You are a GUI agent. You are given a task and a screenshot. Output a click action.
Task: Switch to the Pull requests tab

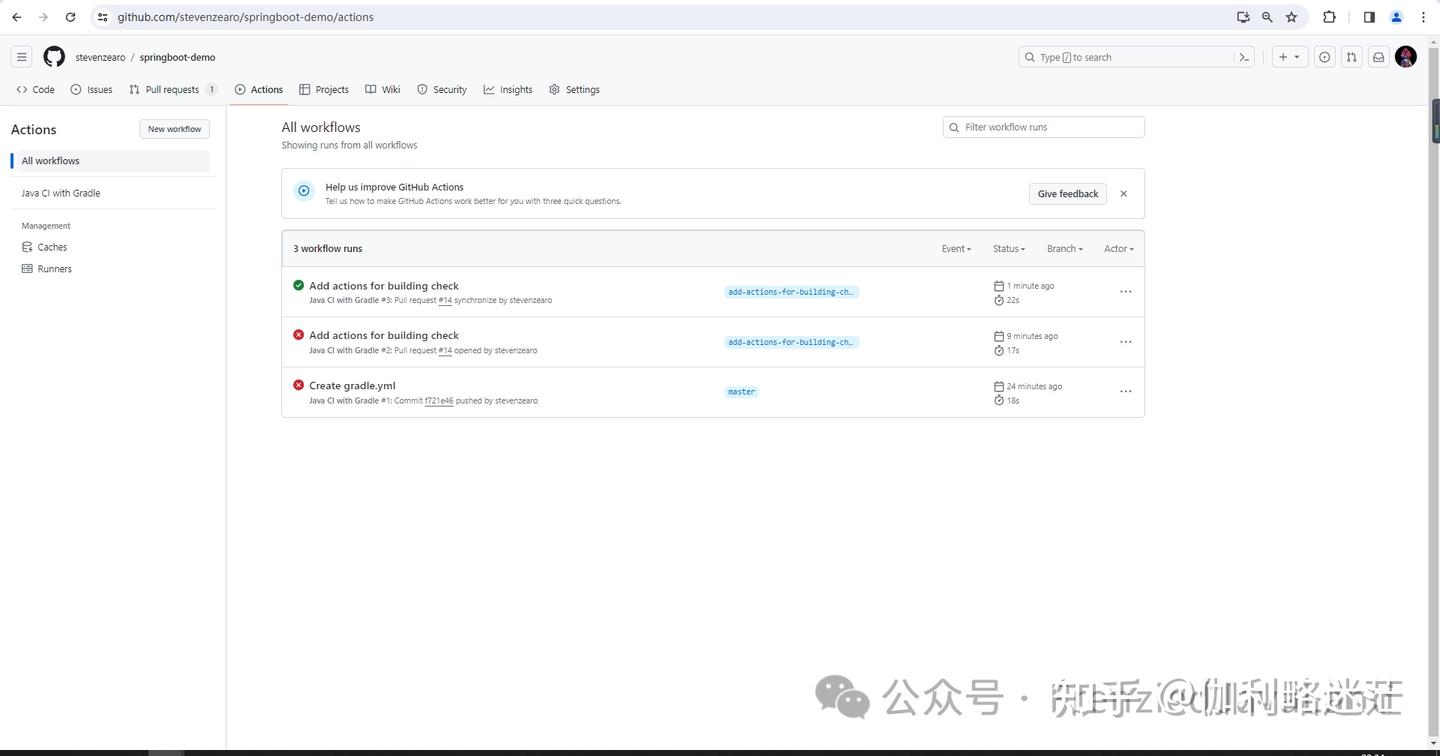coord(172,89)
